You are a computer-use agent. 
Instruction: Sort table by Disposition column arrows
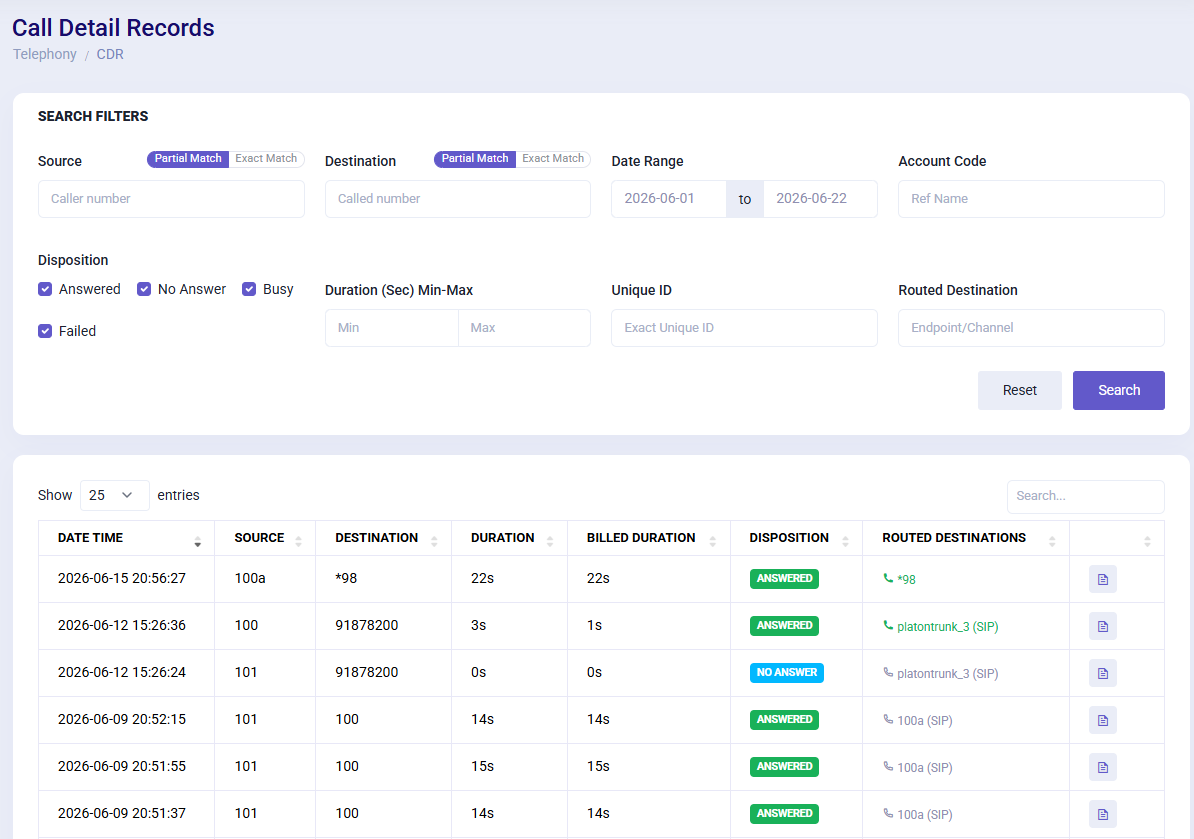pos(845,541)
